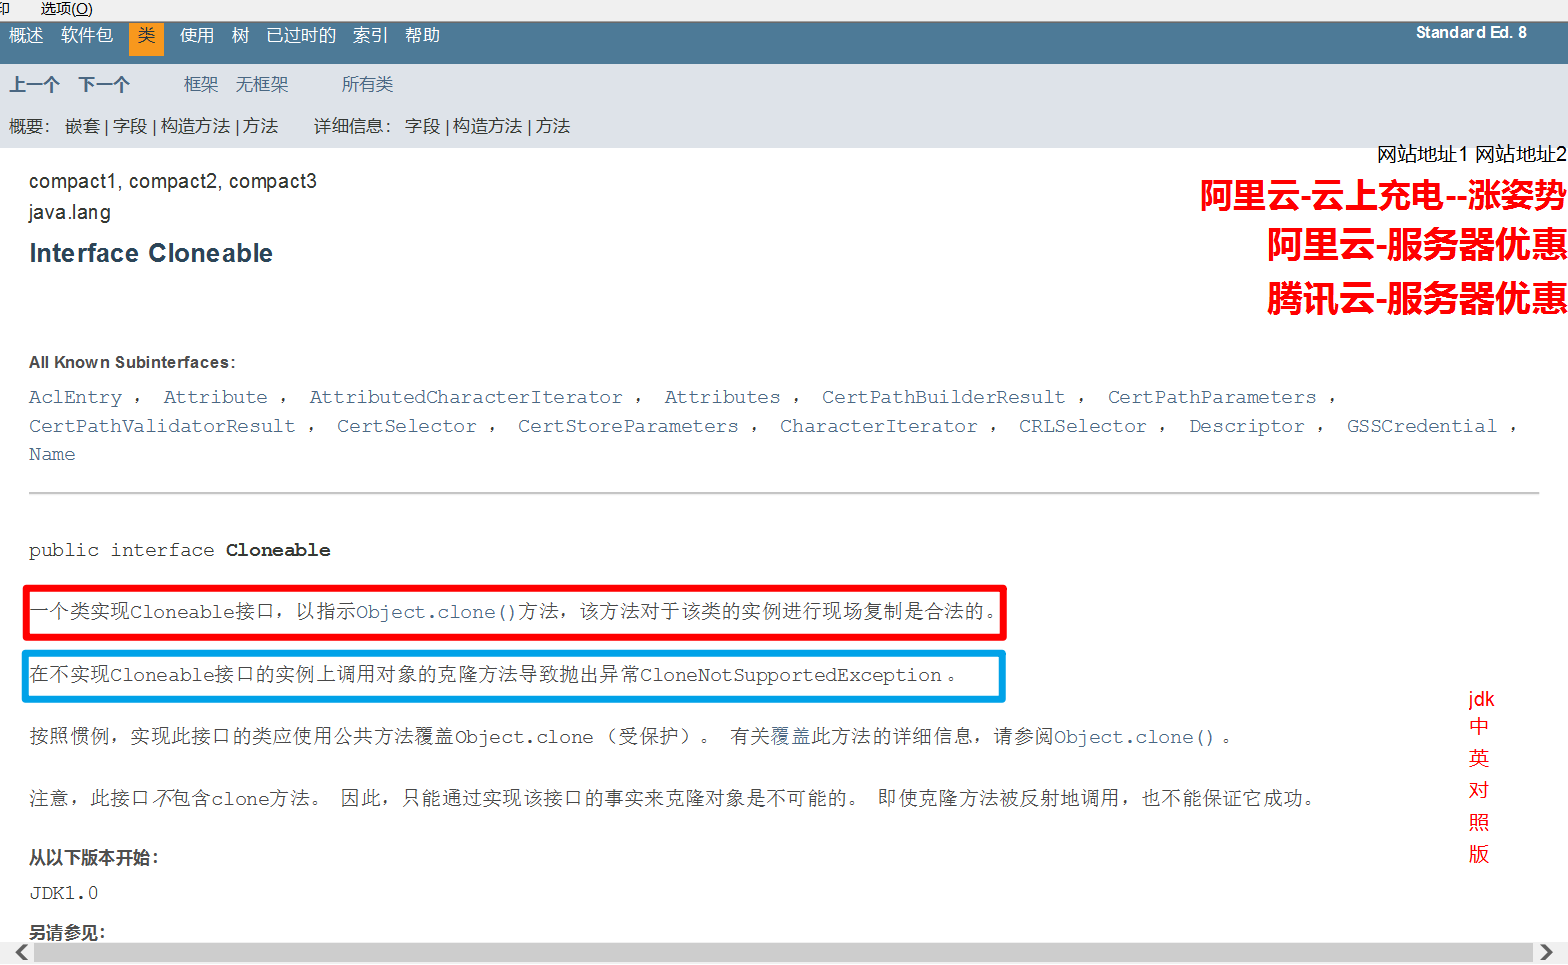Open the CharacterIterator link
Screen dimensions: 1568x965
pyautogui.click(x=878, y=426)
